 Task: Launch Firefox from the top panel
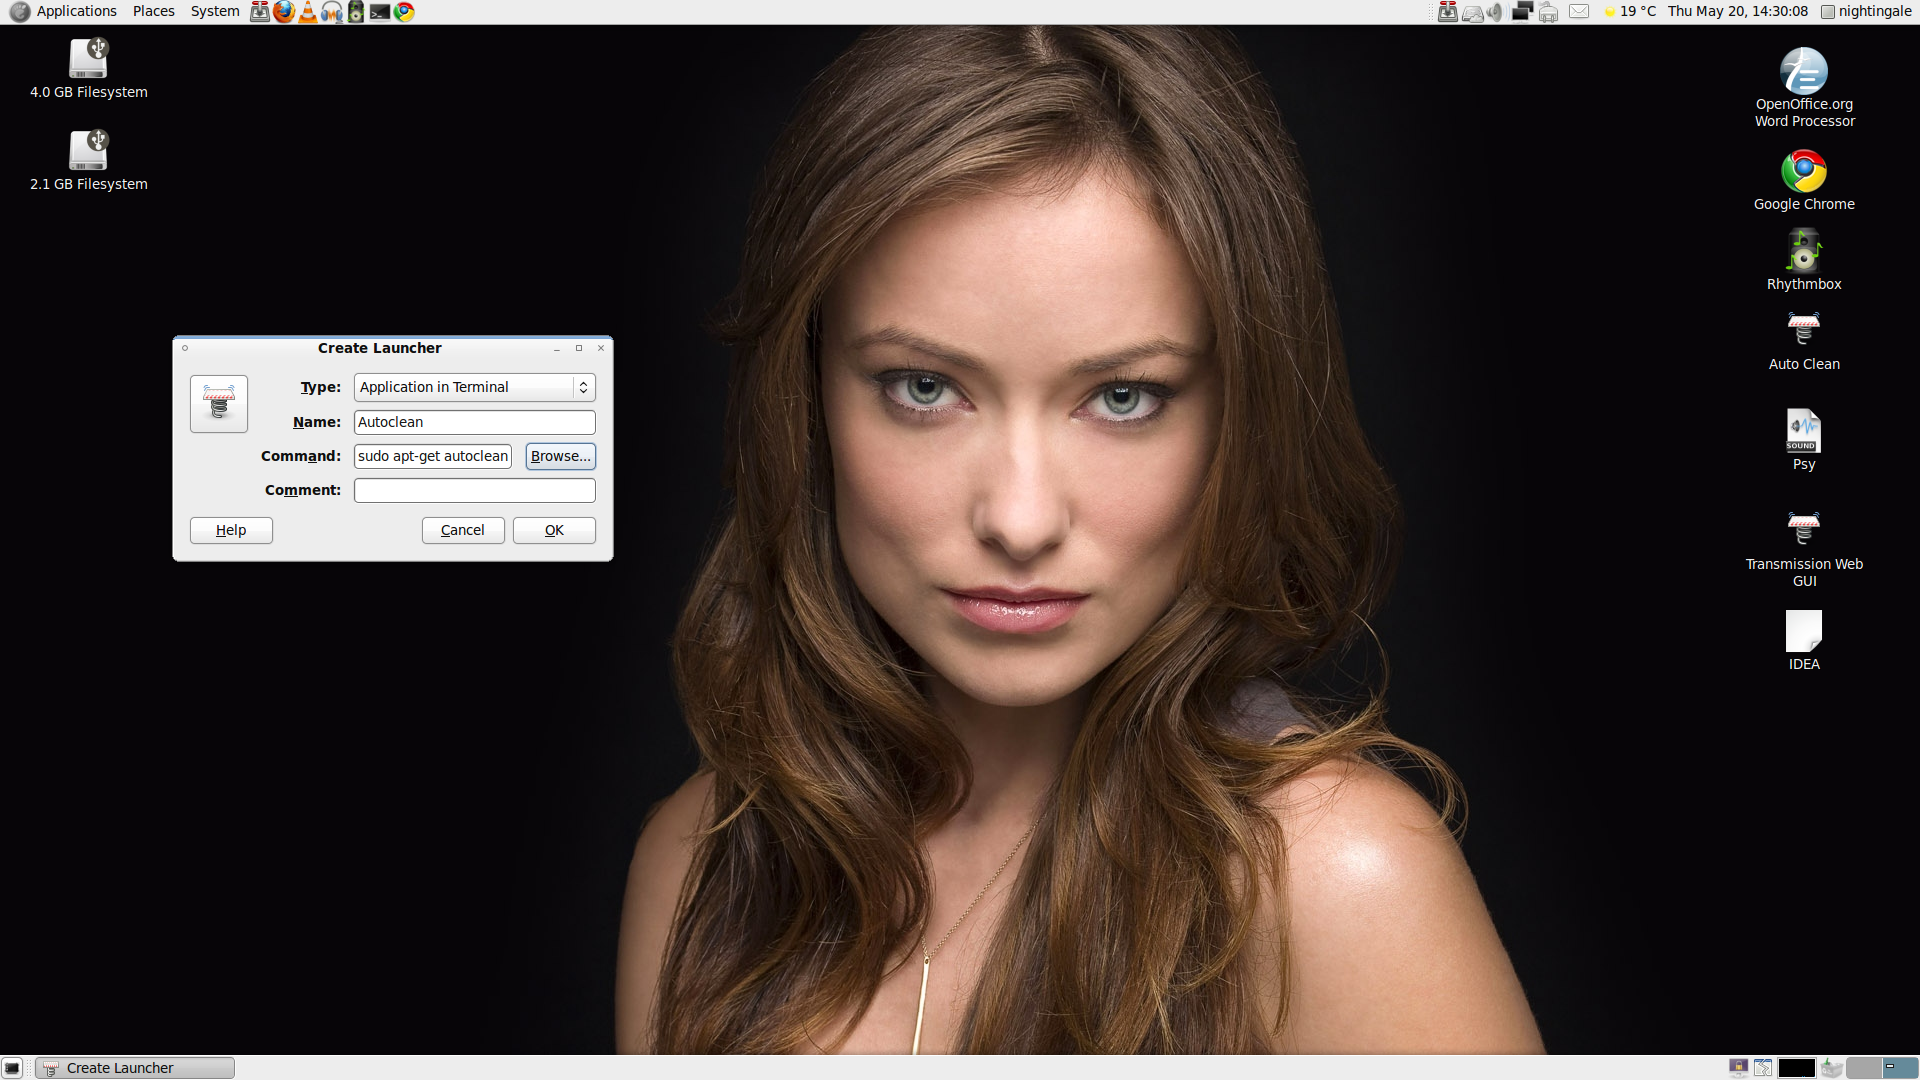coord(284,12)
